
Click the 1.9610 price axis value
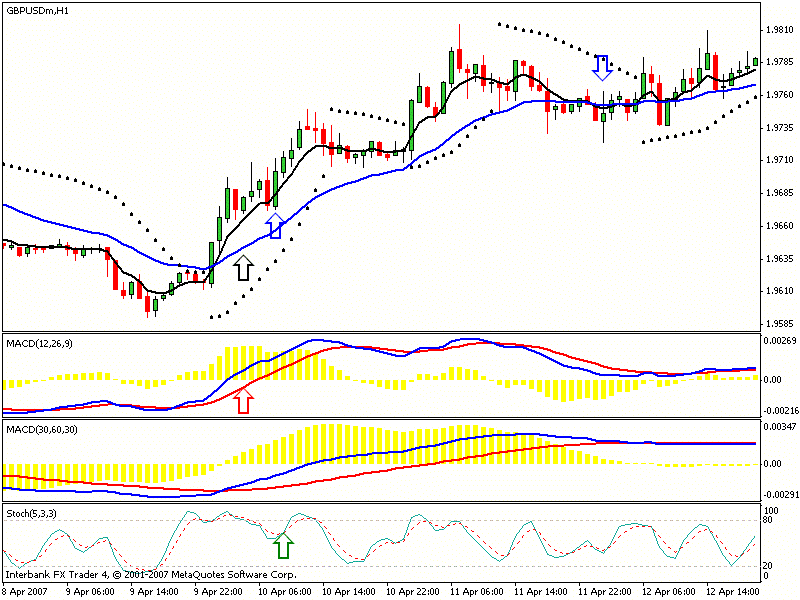coord(780,291)
